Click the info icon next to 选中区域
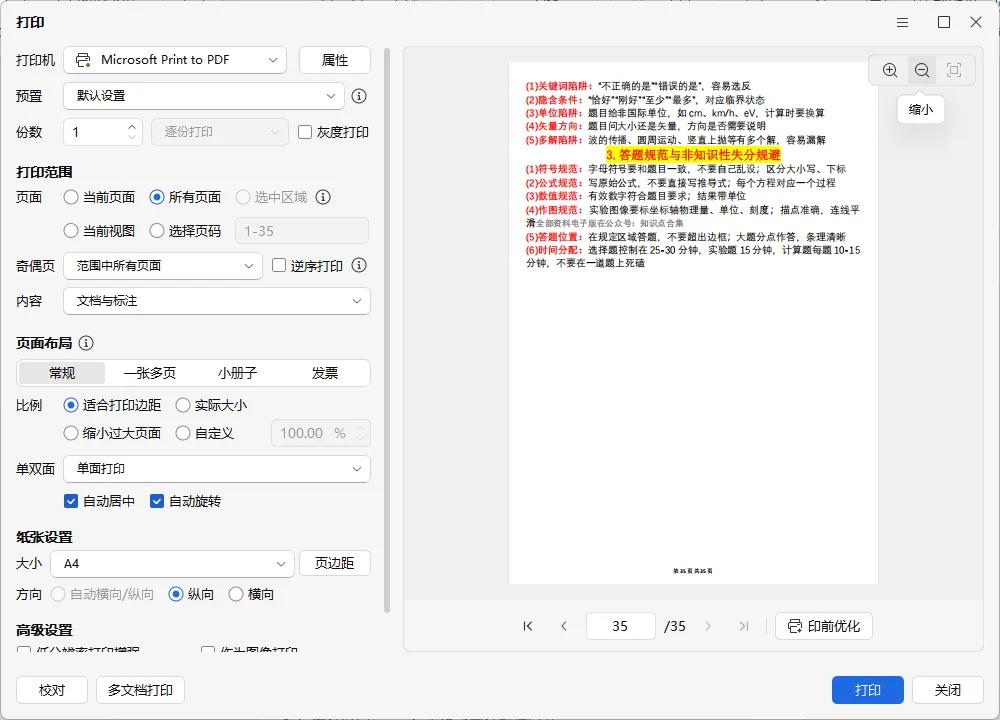The image size is (1000, 720). click(x=323, y=197)
